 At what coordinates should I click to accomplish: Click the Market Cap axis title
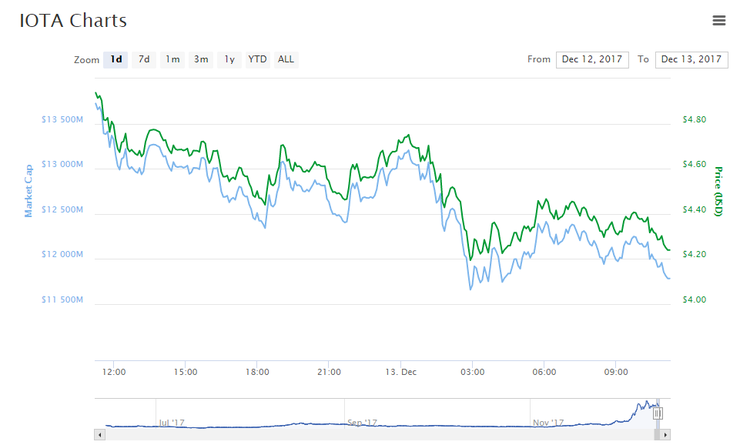tap(29, 190)
